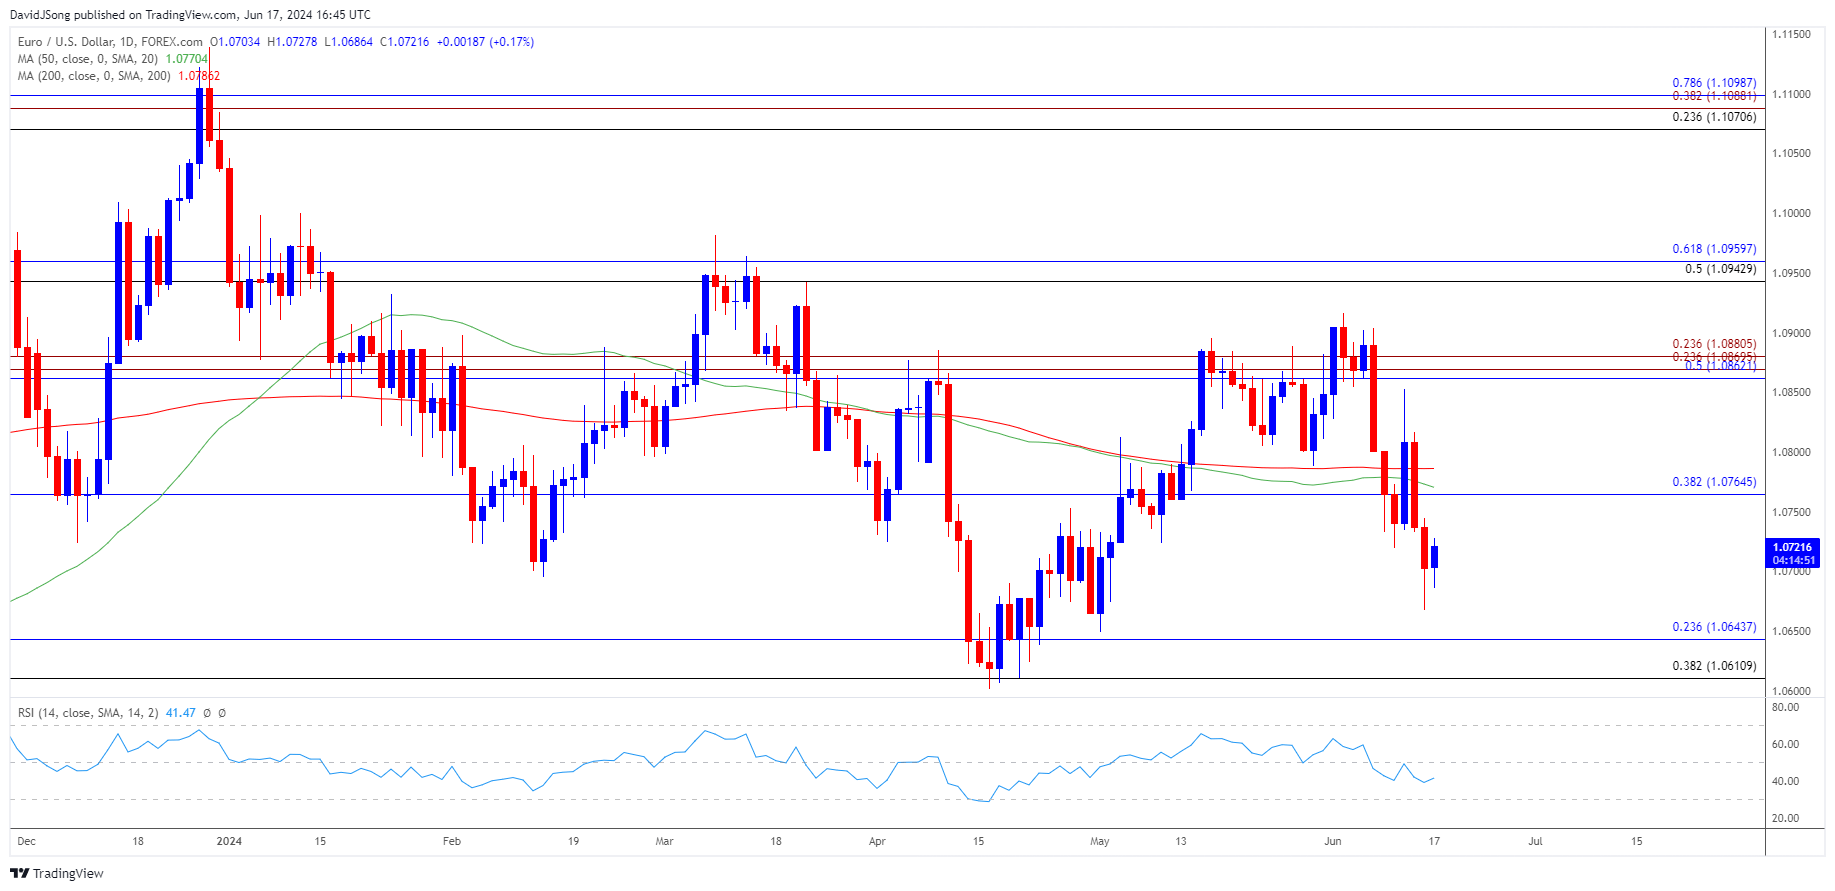The width and height of the screenshot is (1835, 891).
Task: Click the 0.236 (1.10706) Fibonacci label
Action: tap(1714, 117)
